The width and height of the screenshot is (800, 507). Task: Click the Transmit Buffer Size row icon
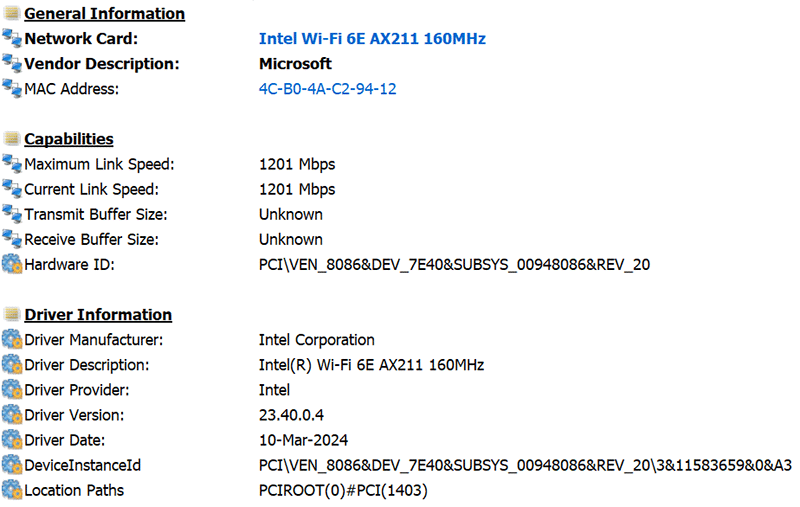pos(11,214)
